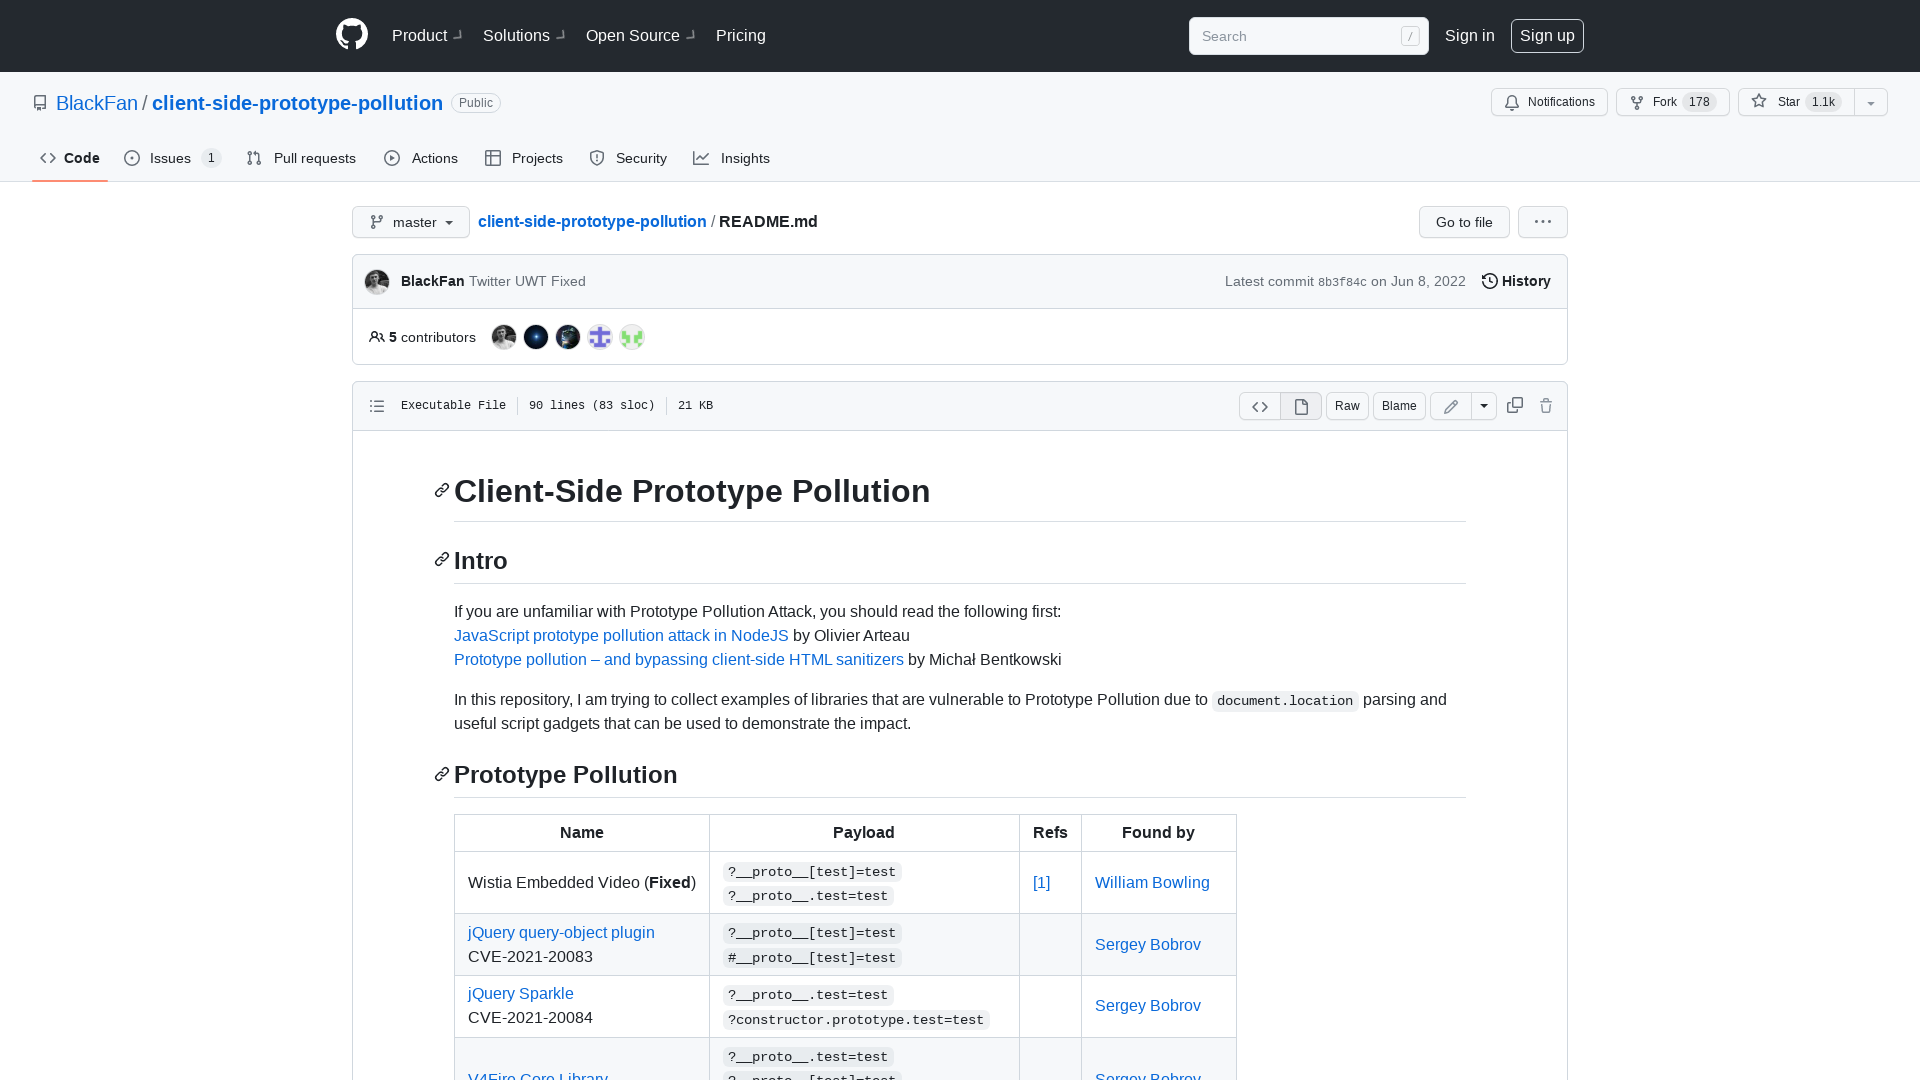Switch to the Code tab

[x=70, y=158]
